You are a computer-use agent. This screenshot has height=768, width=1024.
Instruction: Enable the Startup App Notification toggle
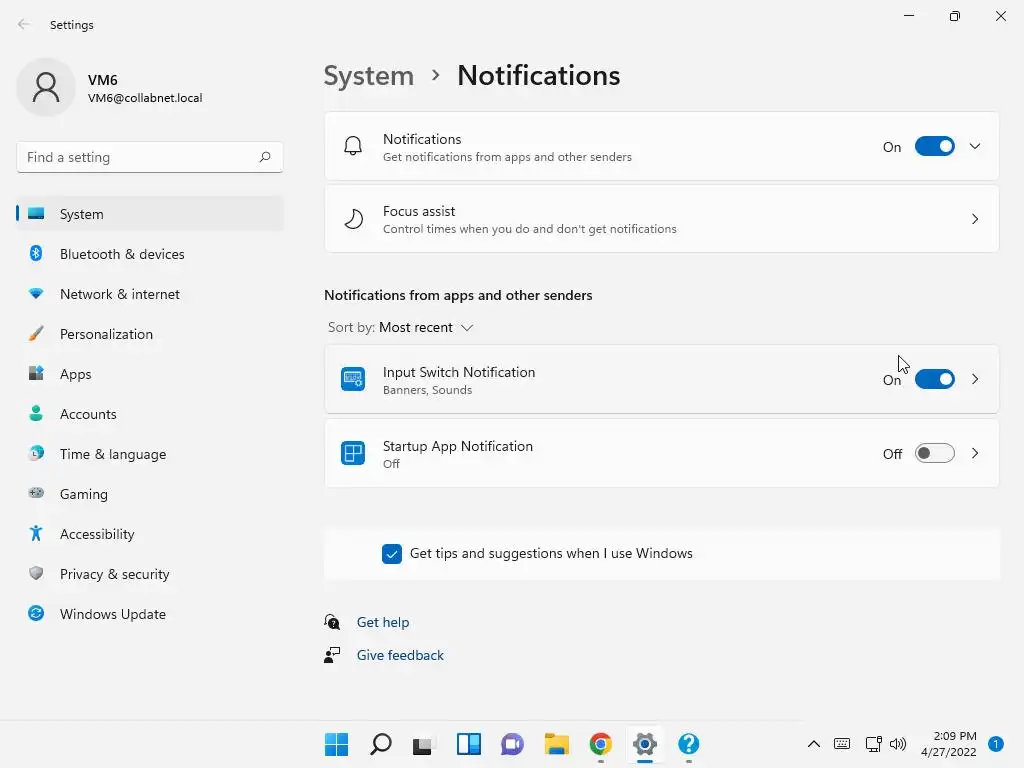[934, 454]
